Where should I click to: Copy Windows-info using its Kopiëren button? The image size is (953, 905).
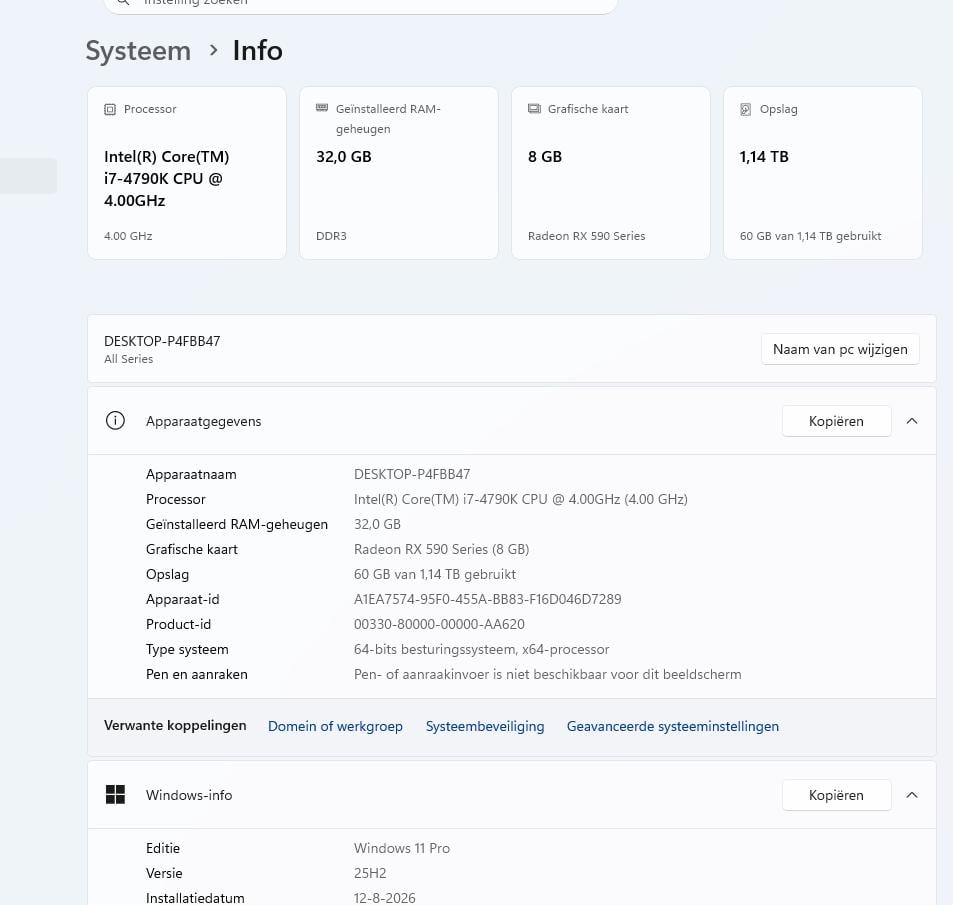click(x=836, y=794)
